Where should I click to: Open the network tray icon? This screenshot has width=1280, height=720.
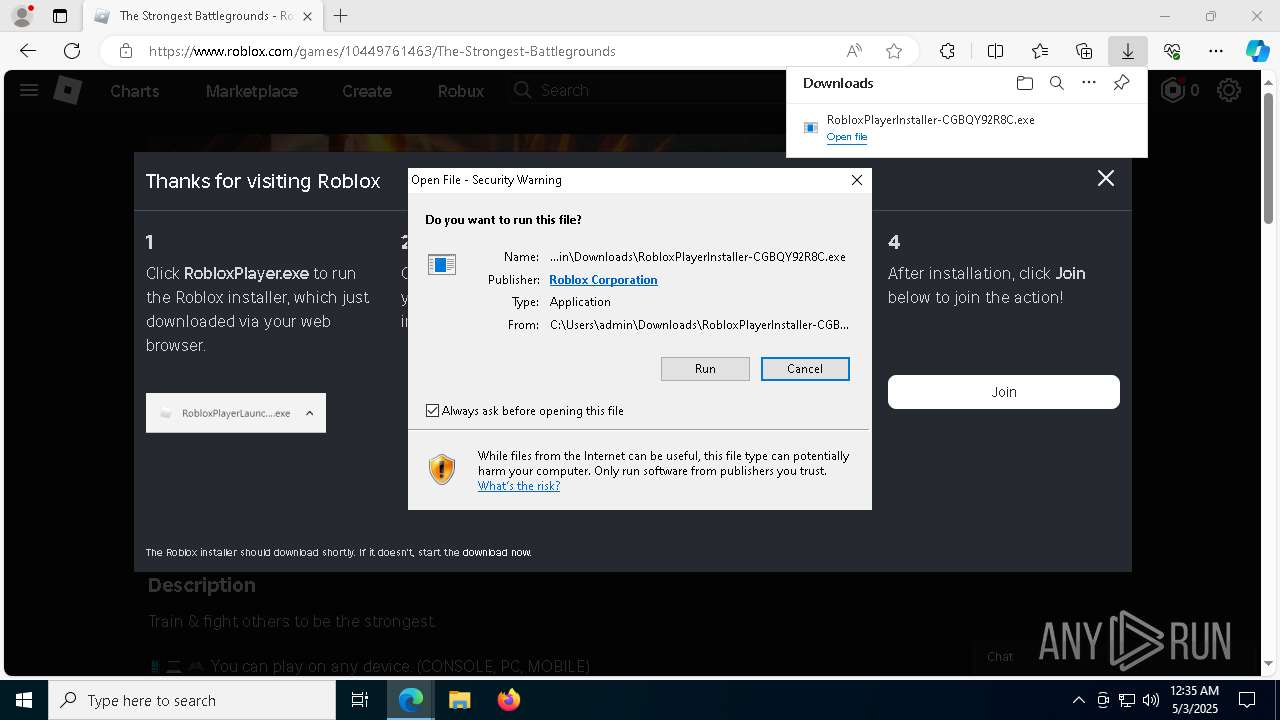[1126, 700]
